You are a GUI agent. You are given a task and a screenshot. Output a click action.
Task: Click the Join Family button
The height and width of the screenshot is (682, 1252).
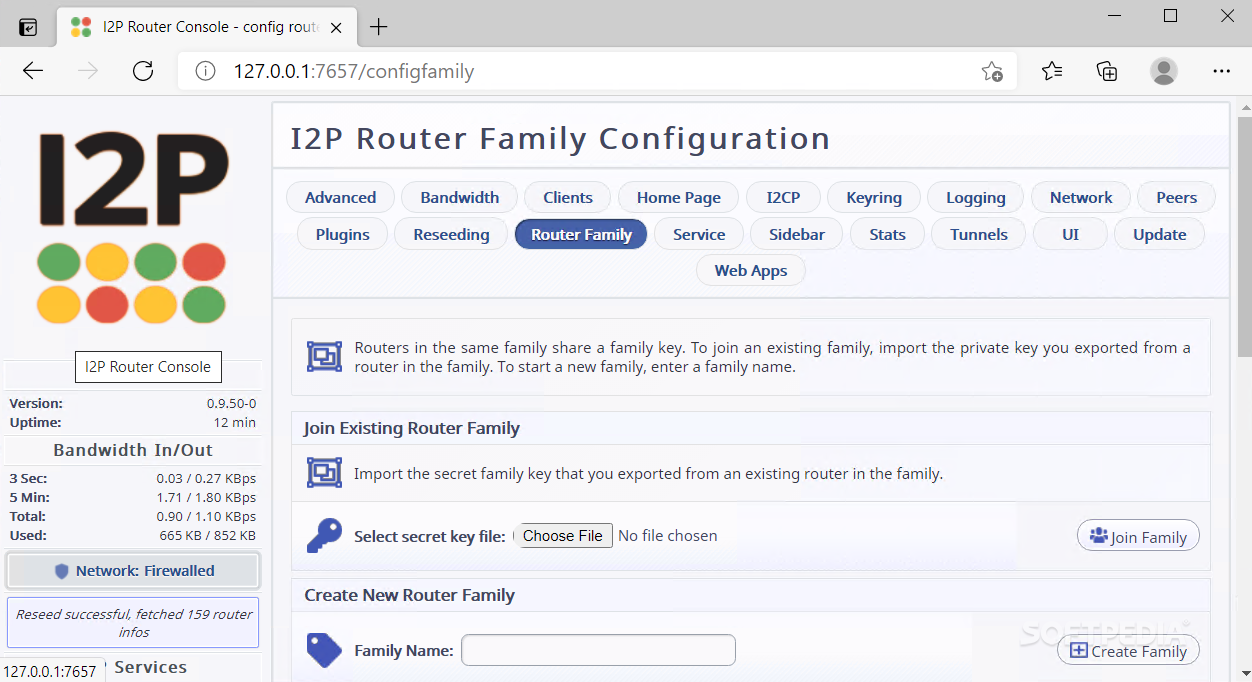(1138, 537)
